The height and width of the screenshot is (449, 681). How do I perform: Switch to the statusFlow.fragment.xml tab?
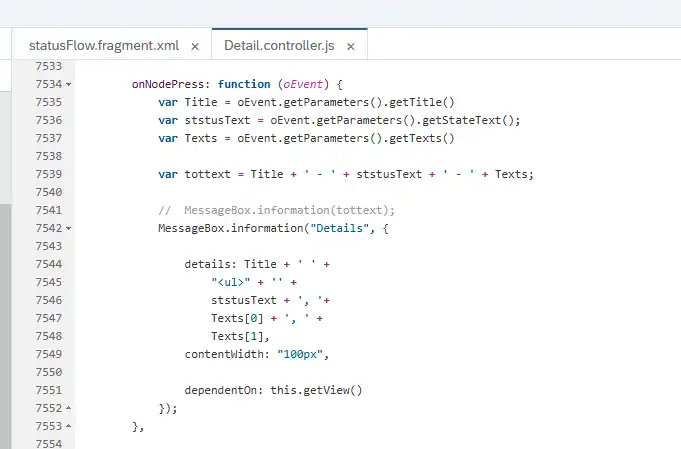coord(100,46)
